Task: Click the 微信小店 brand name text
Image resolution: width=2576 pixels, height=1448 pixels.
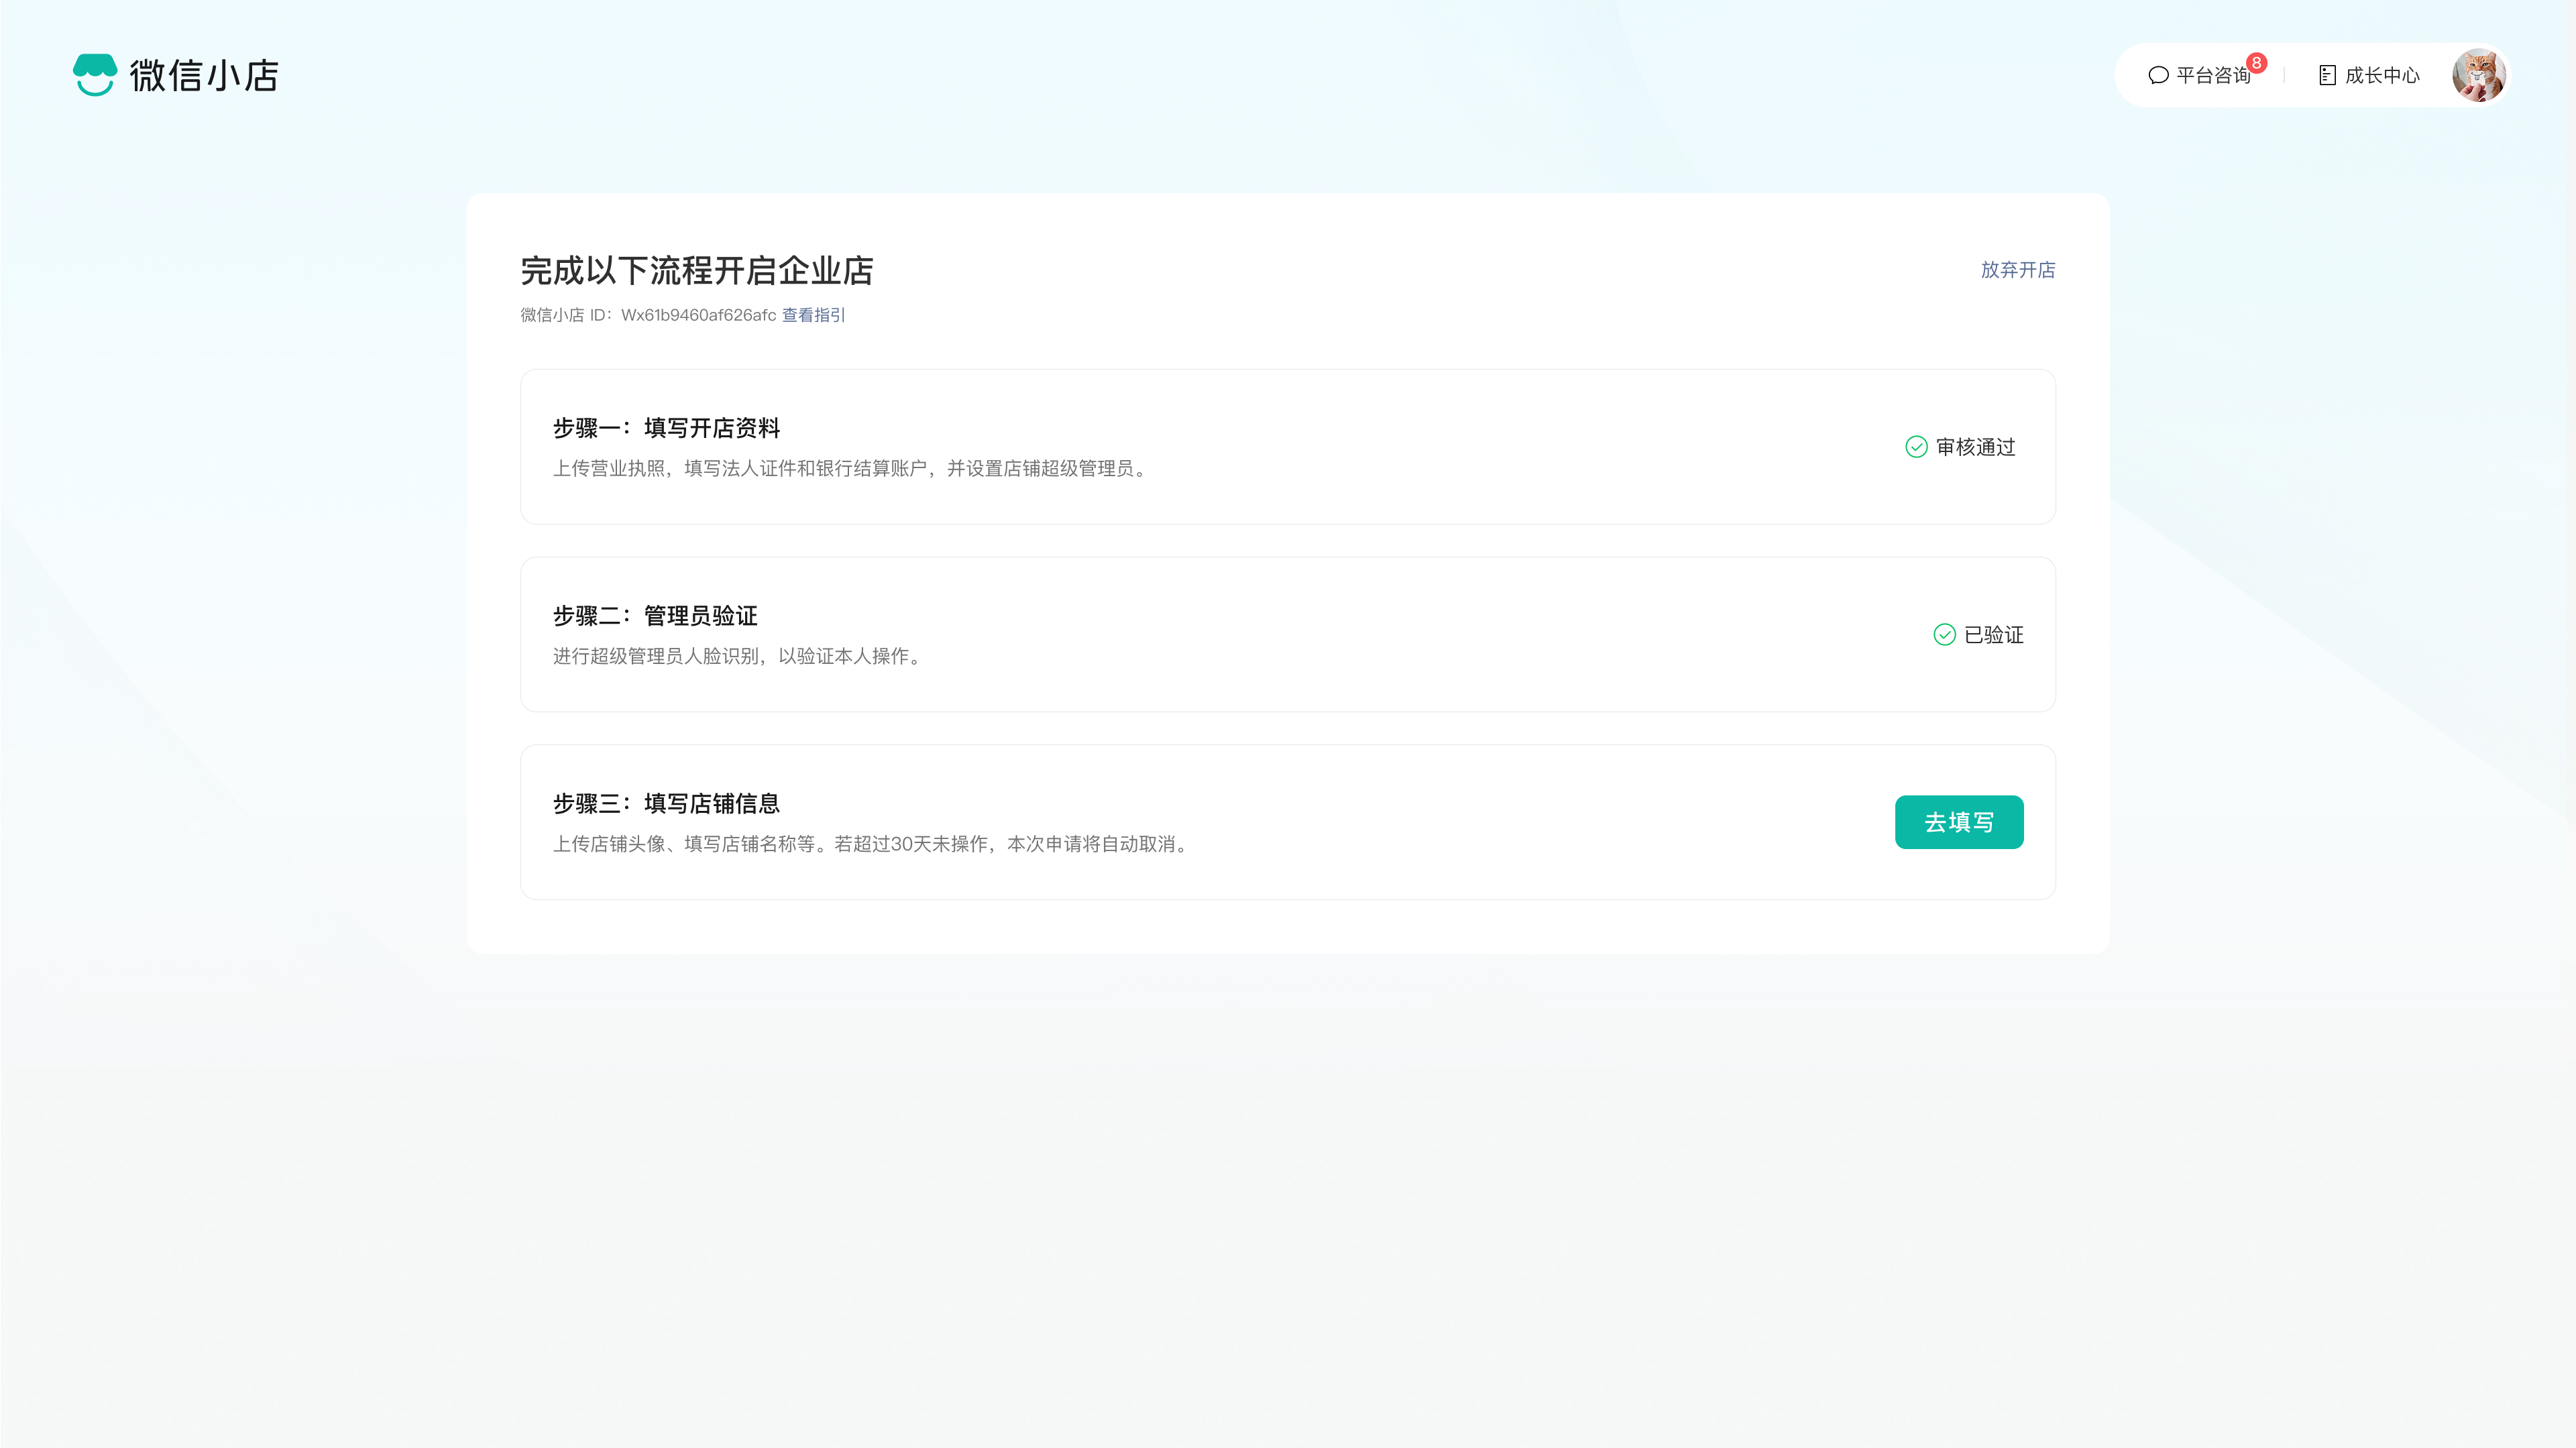Action: point(204,76)
